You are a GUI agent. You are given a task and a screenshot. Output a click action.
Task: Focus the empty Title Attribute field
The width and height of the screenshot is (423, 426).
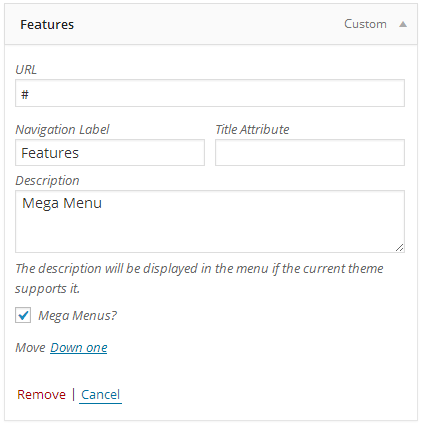[310, 153]
